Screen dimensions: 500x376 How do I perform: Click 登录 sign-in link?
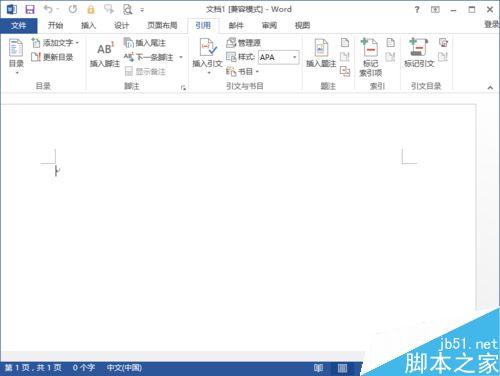[492, 25]
